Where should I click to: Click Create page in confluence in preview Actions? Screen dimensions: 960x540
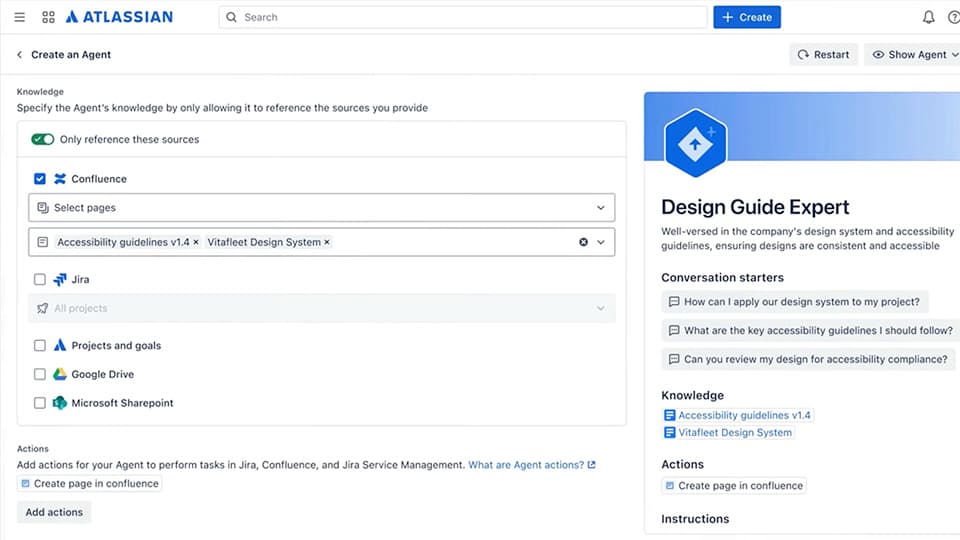733,486
